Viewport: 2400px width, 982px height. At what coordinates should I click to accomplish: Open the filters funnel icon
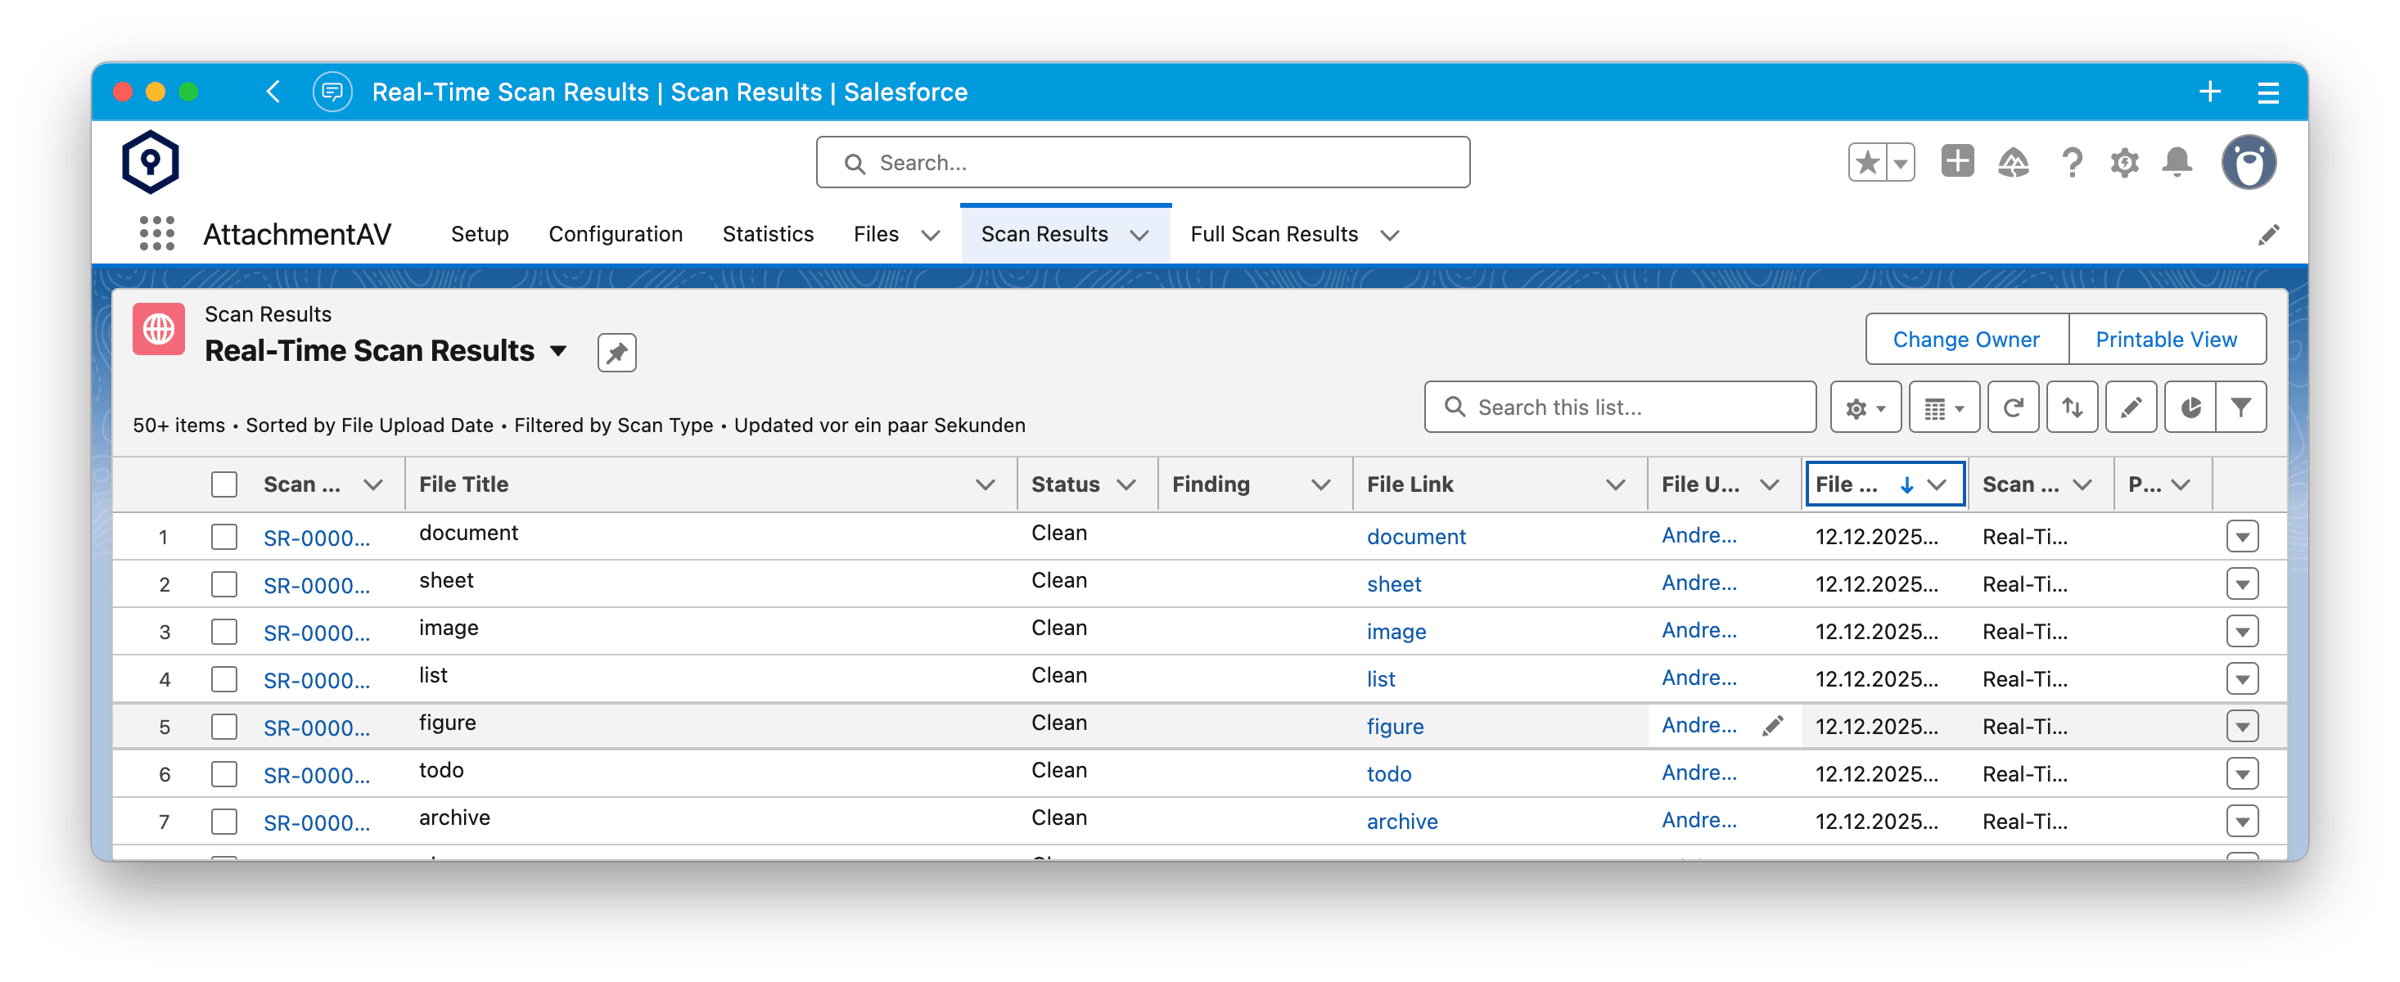2242,407
